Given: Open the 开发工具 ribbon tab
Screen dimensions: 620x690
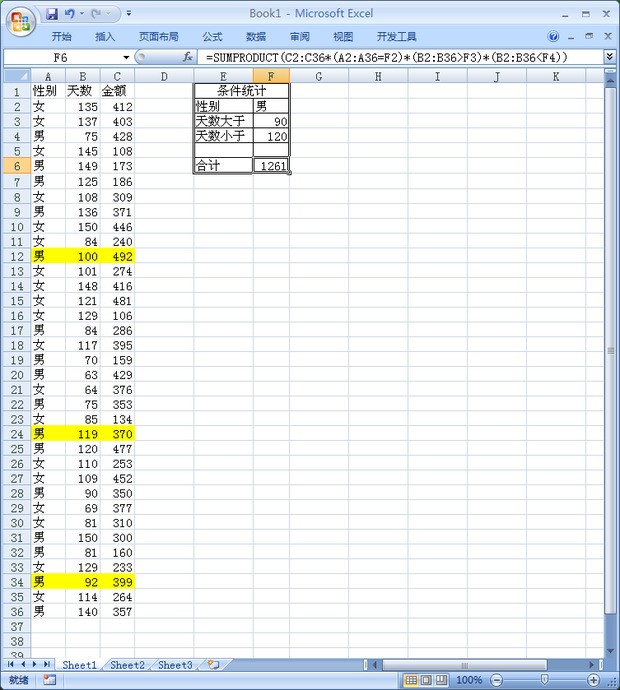Looking at the screenshot, I should click(x=396, y=37).
